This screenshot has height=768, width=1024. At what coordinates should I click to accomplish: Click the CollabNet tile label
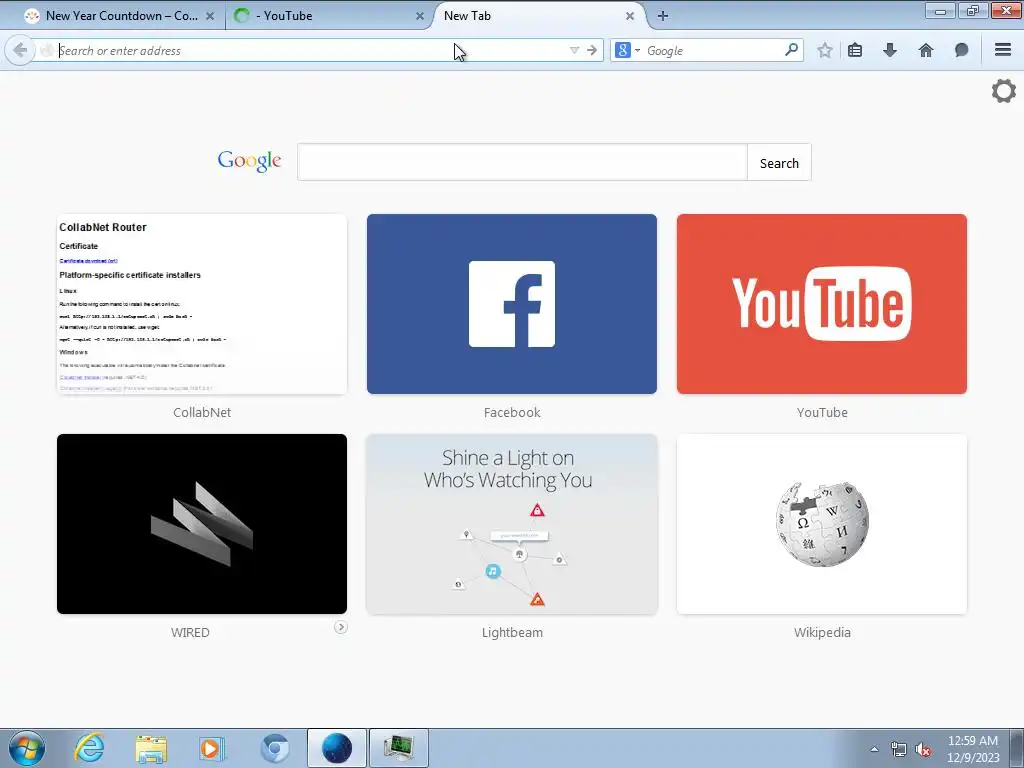[x=202, y=412]
